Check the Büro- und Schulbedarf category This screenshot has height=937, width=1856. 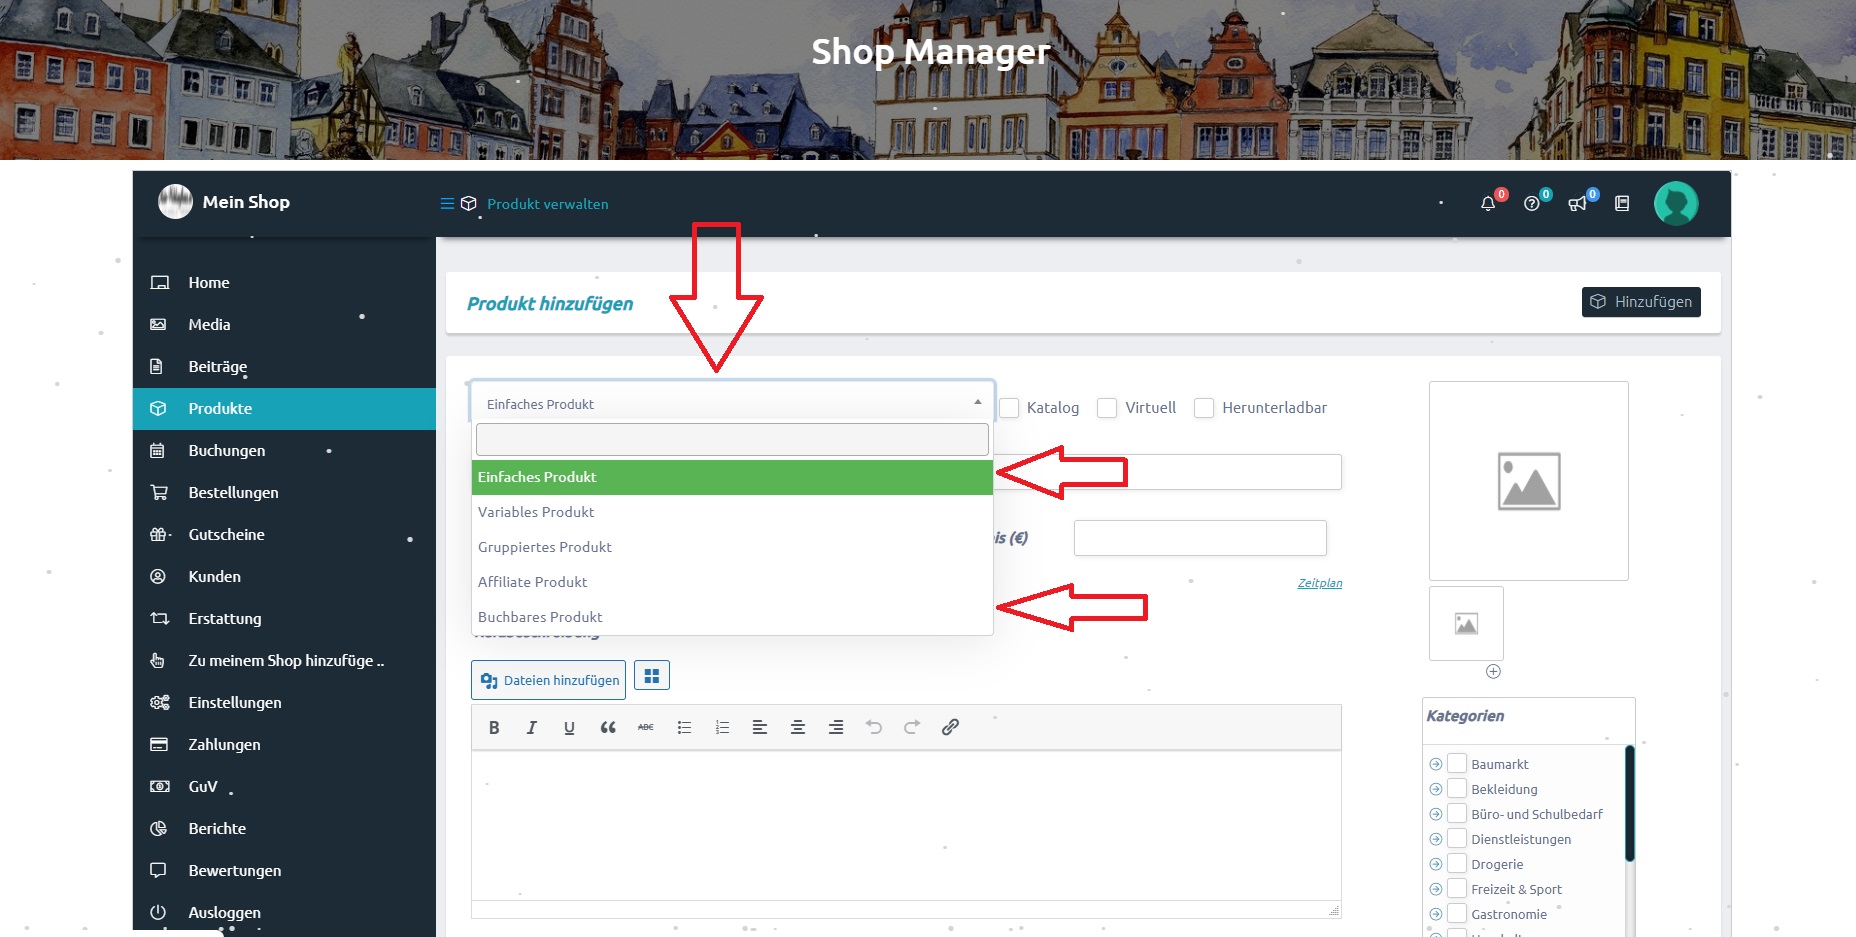1457,813
